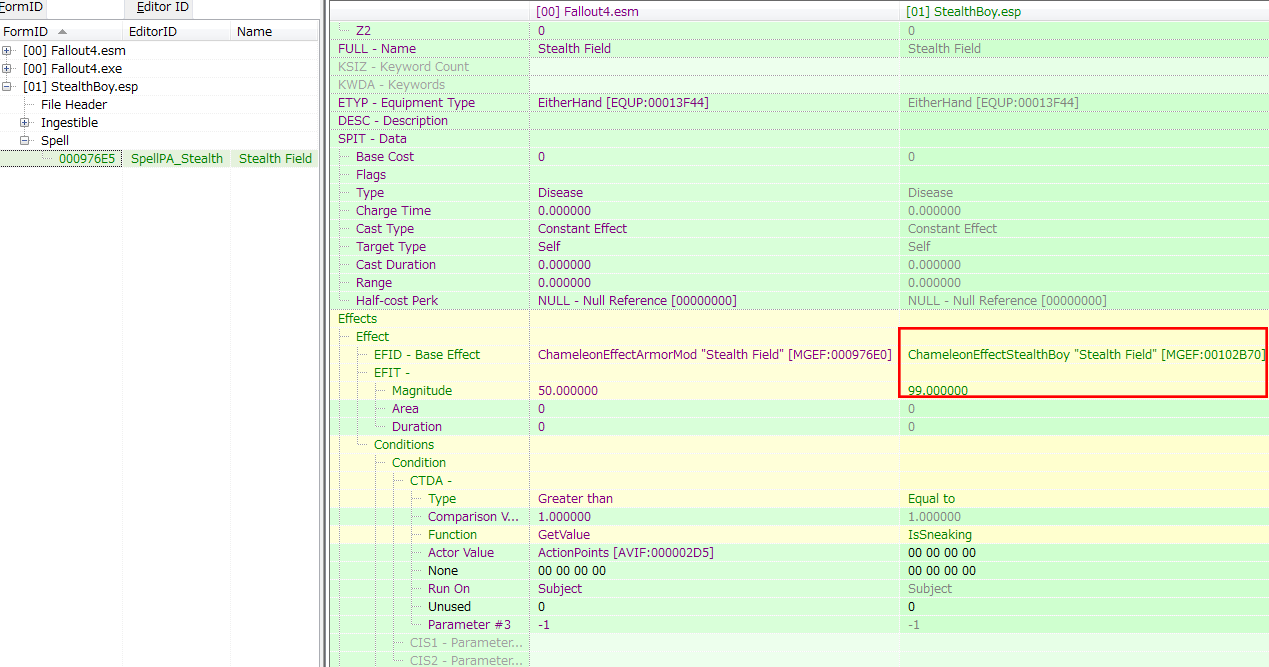The image size is (1269, 667).
Task: Click the [01] StealthBoy.esp column header
Action: tap(1084, 10)
